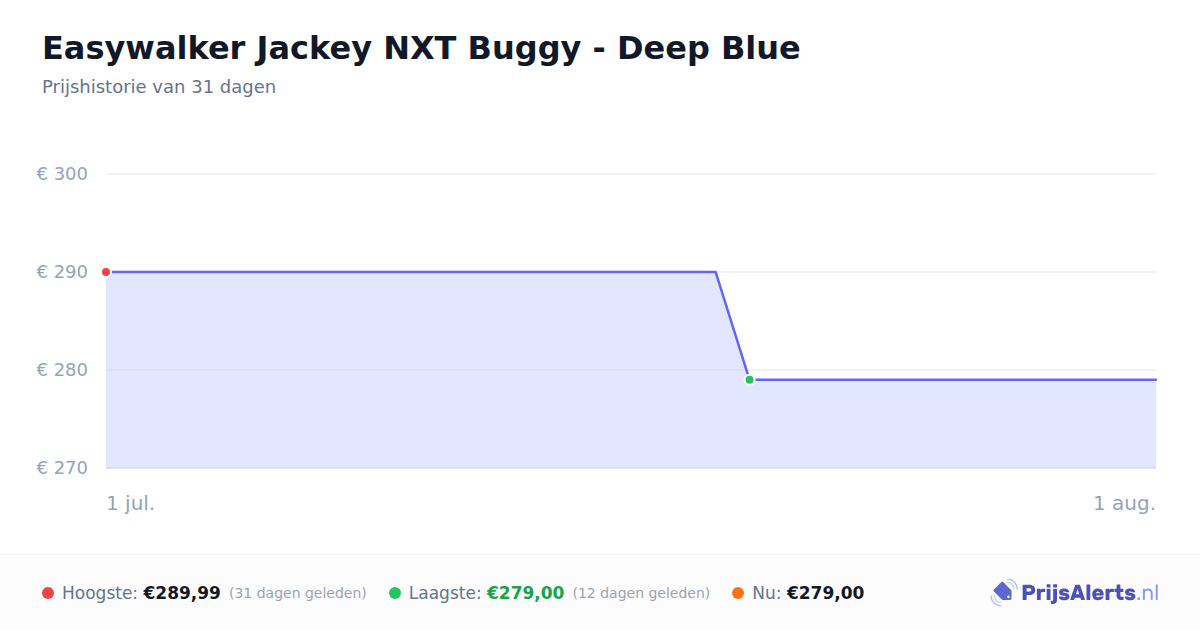The image size is (1200, 630).
Task: Click the green lowest-price dot on the chart
Action: click(749, 380)
